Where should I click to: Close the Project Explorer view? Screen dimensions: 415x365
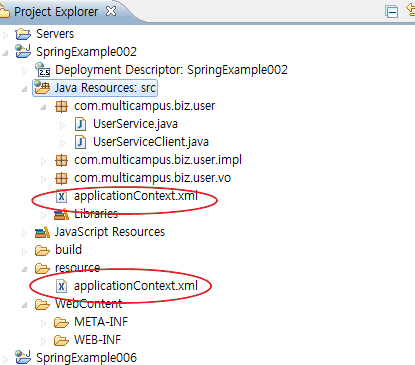coord(111,11)
